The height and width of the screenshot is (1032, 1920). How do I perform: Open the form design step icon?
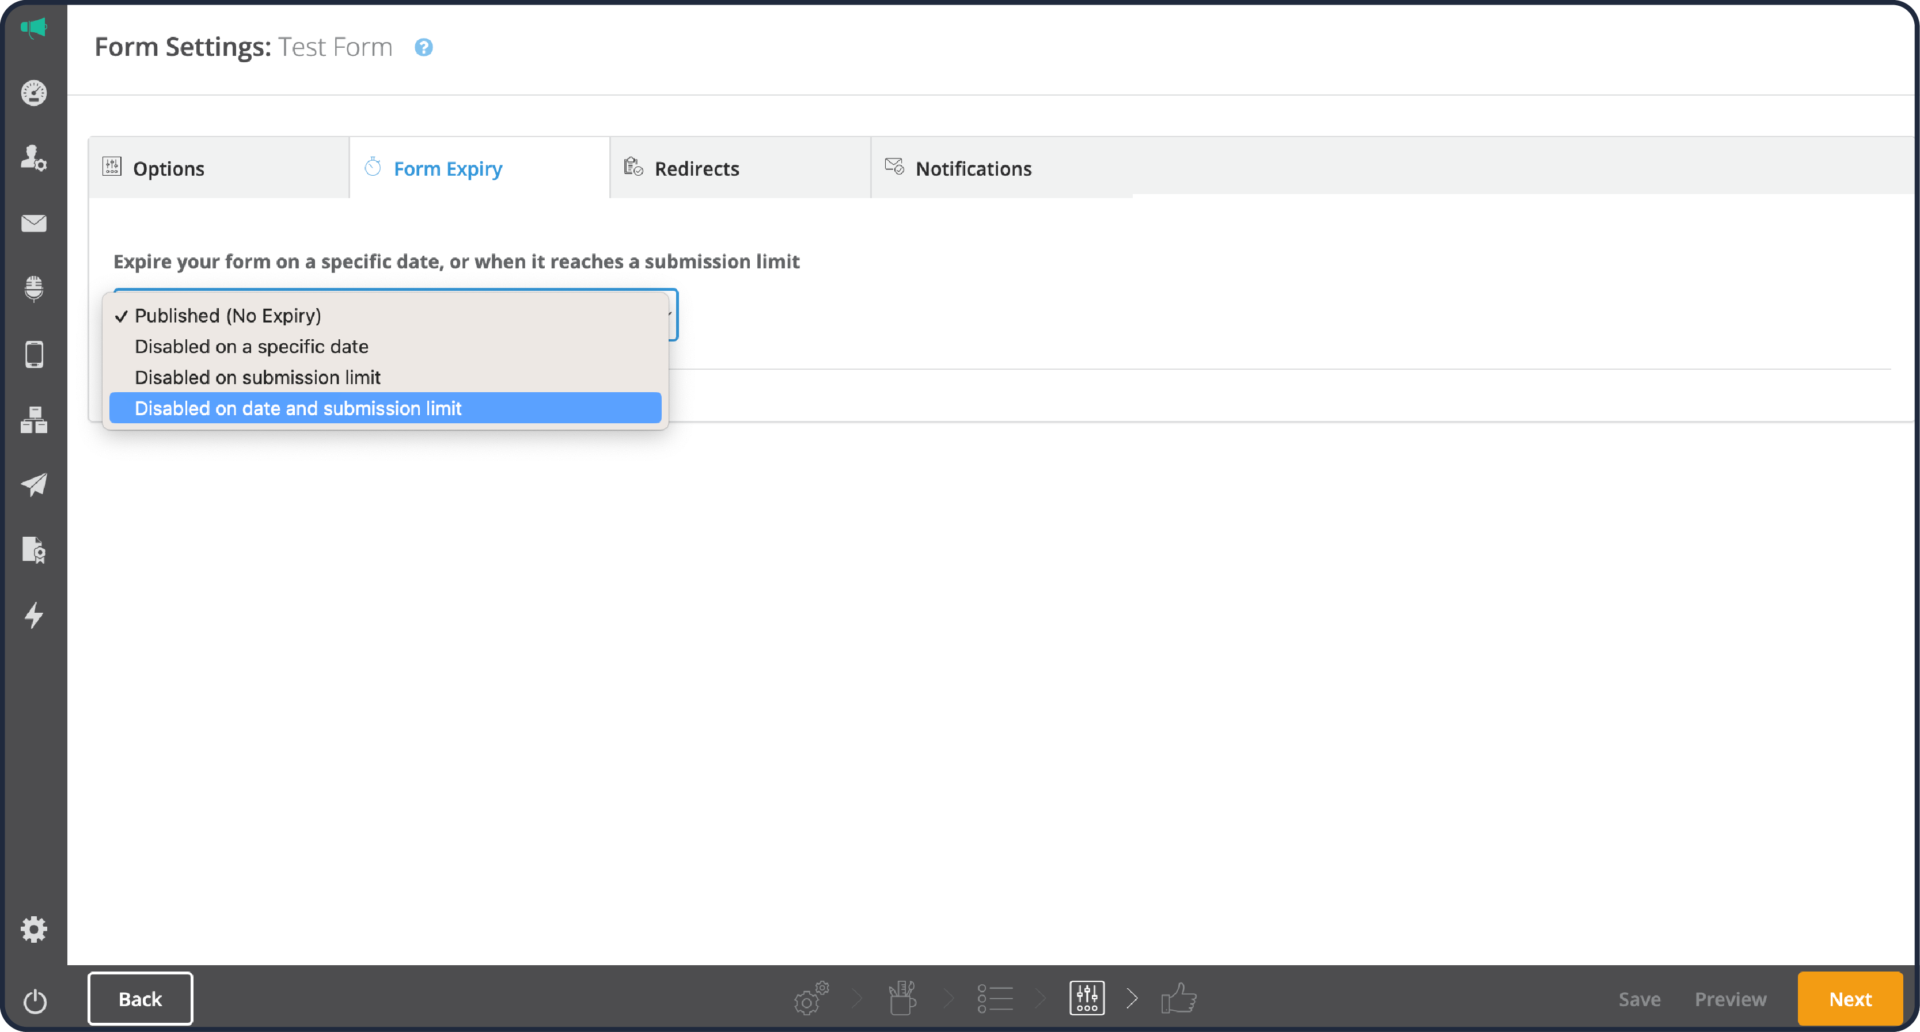[x=901, y=998]
